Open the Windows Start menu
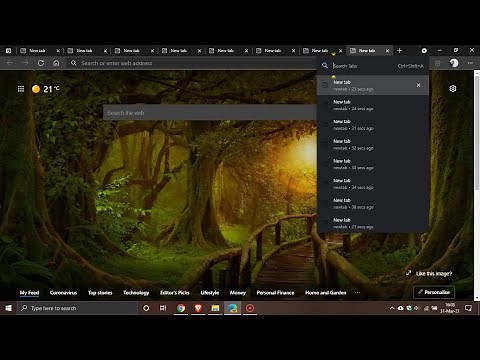 8,308
